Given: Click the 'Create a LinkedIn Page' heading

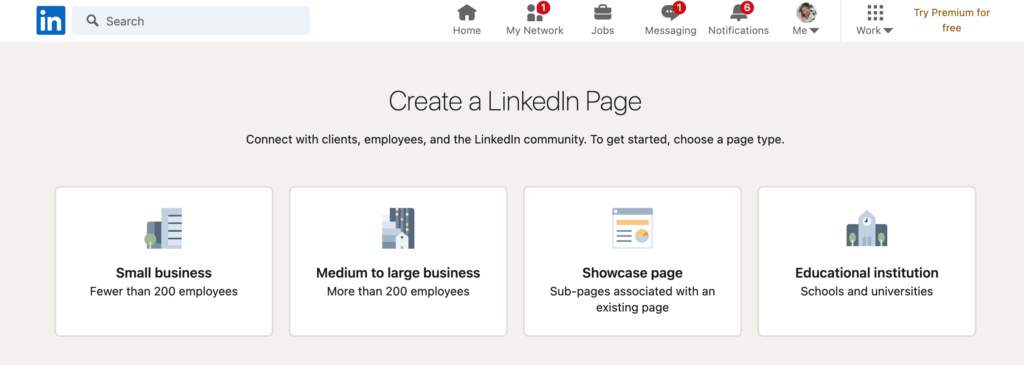Looking at the screenshot, I should [515, 102].
